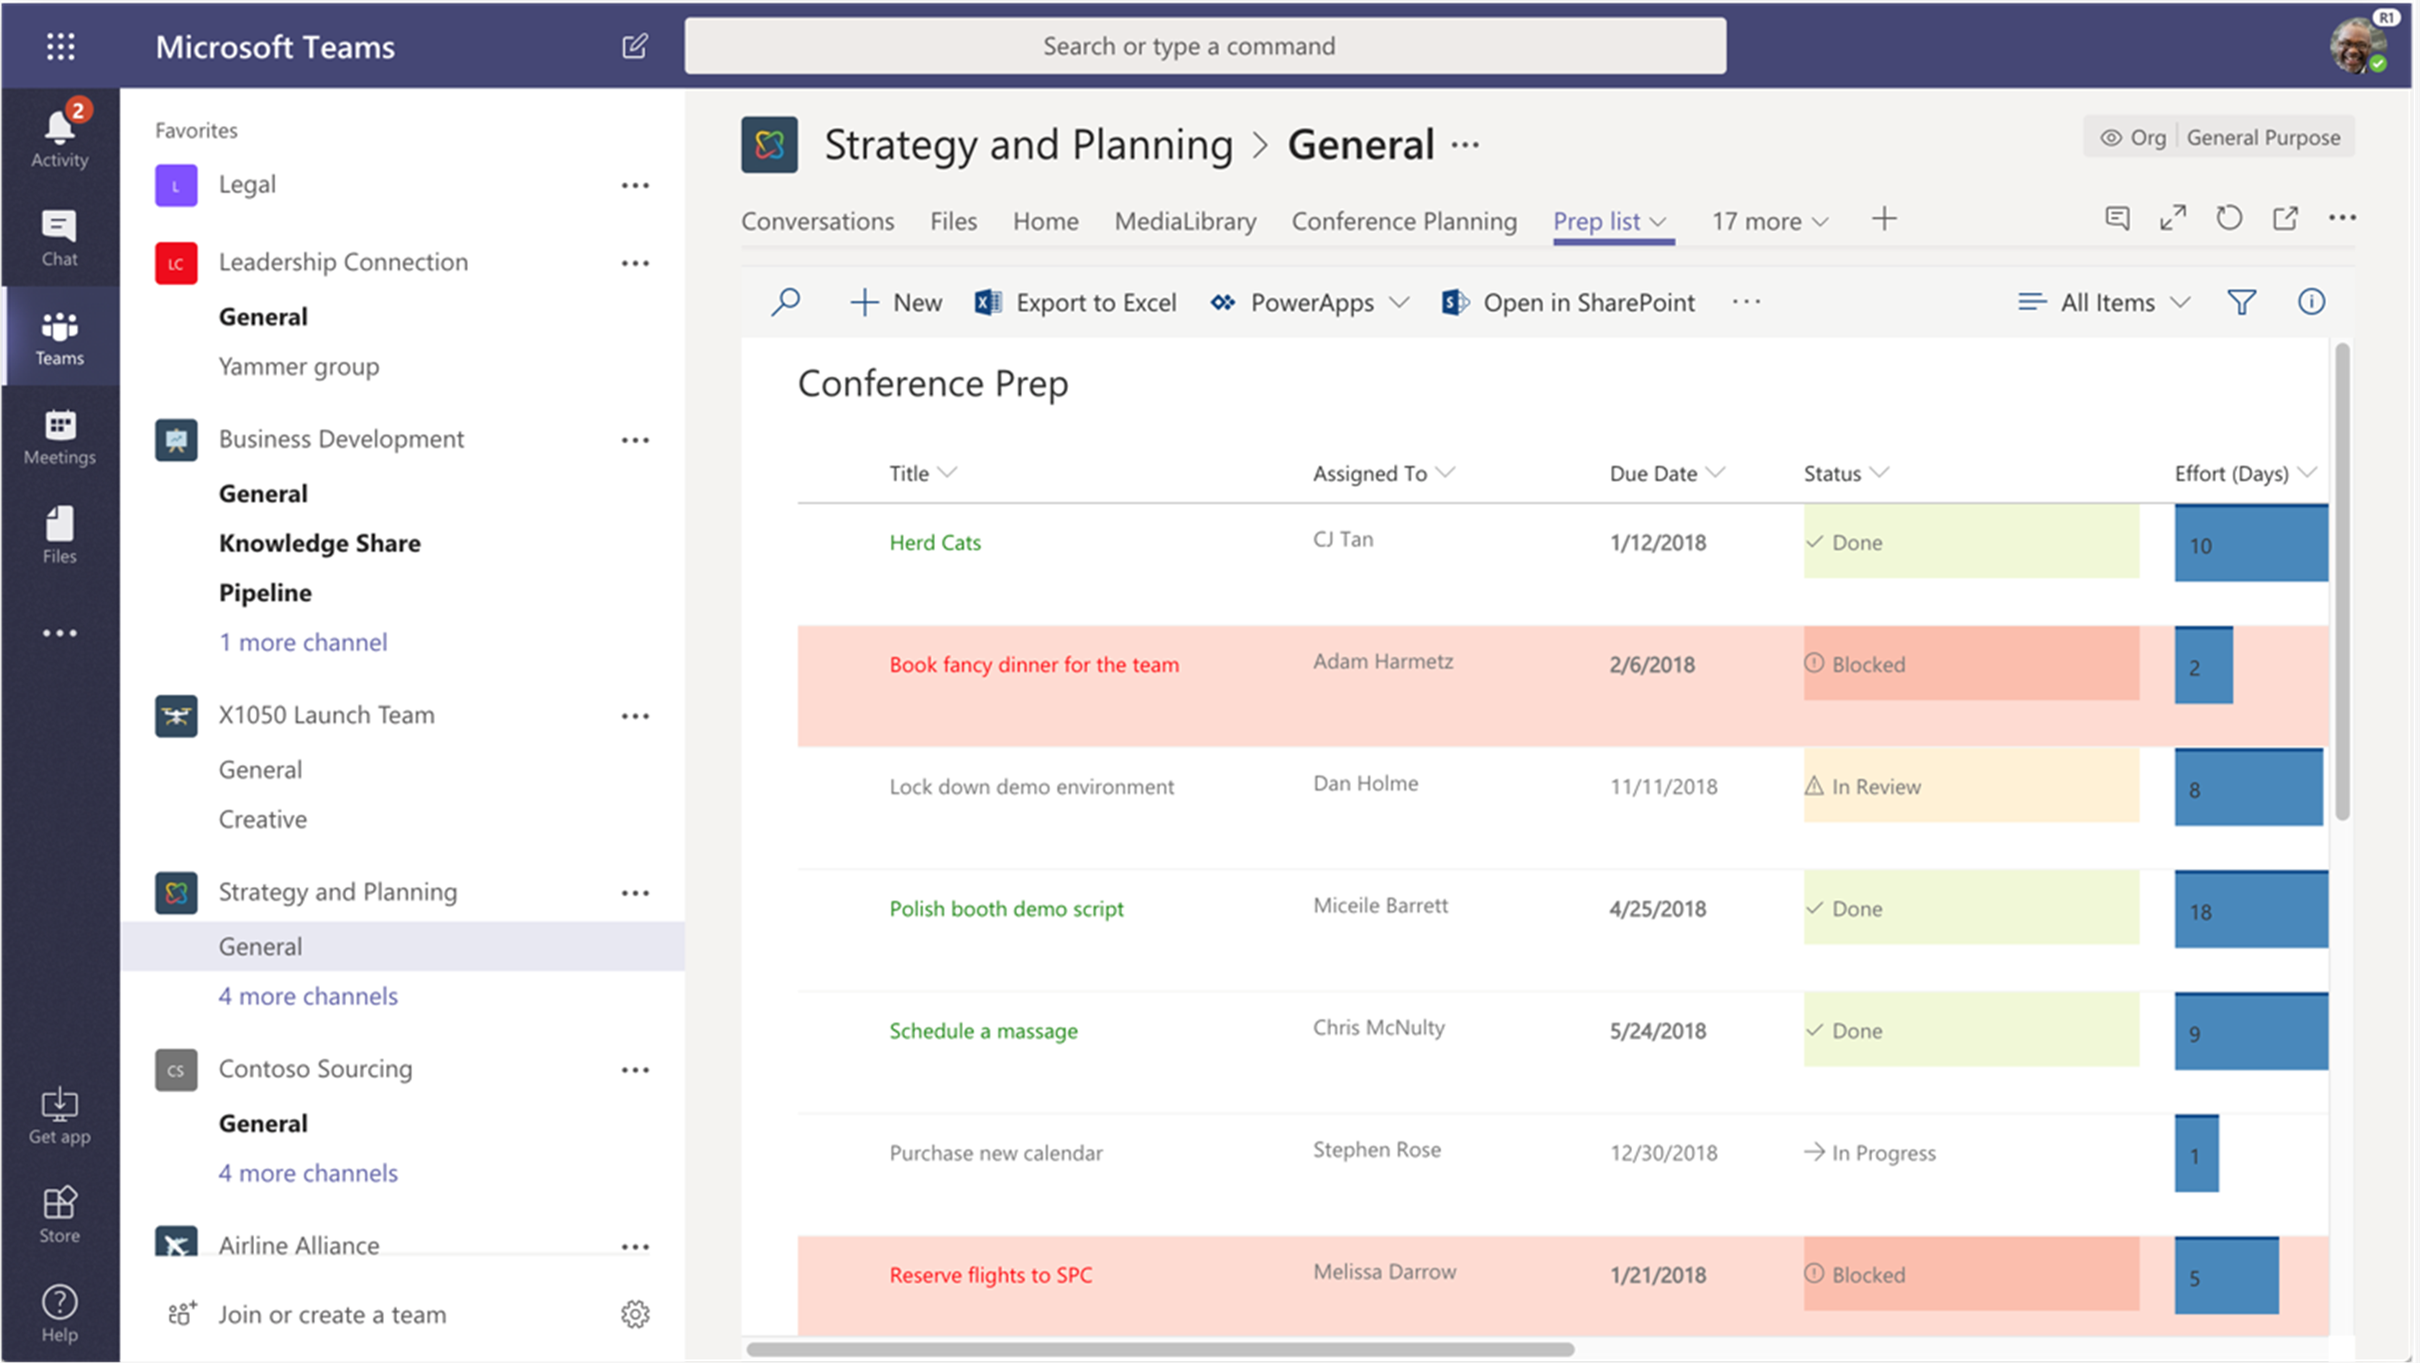Expand the Strategy and Planning channels
This screenshot has height=1363, width=2420.
[309, 996]
